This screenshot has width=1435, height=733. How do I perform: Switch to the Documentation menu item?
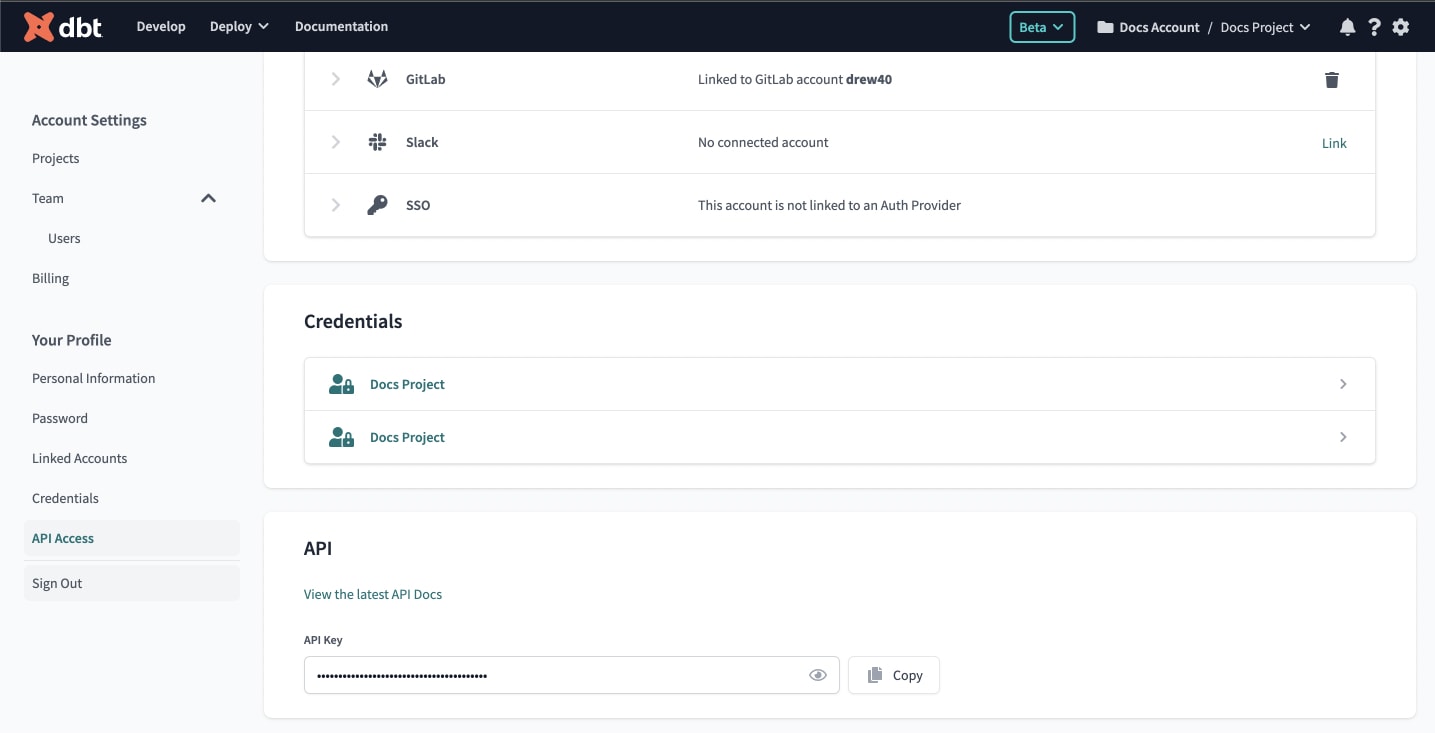[341, 26]
